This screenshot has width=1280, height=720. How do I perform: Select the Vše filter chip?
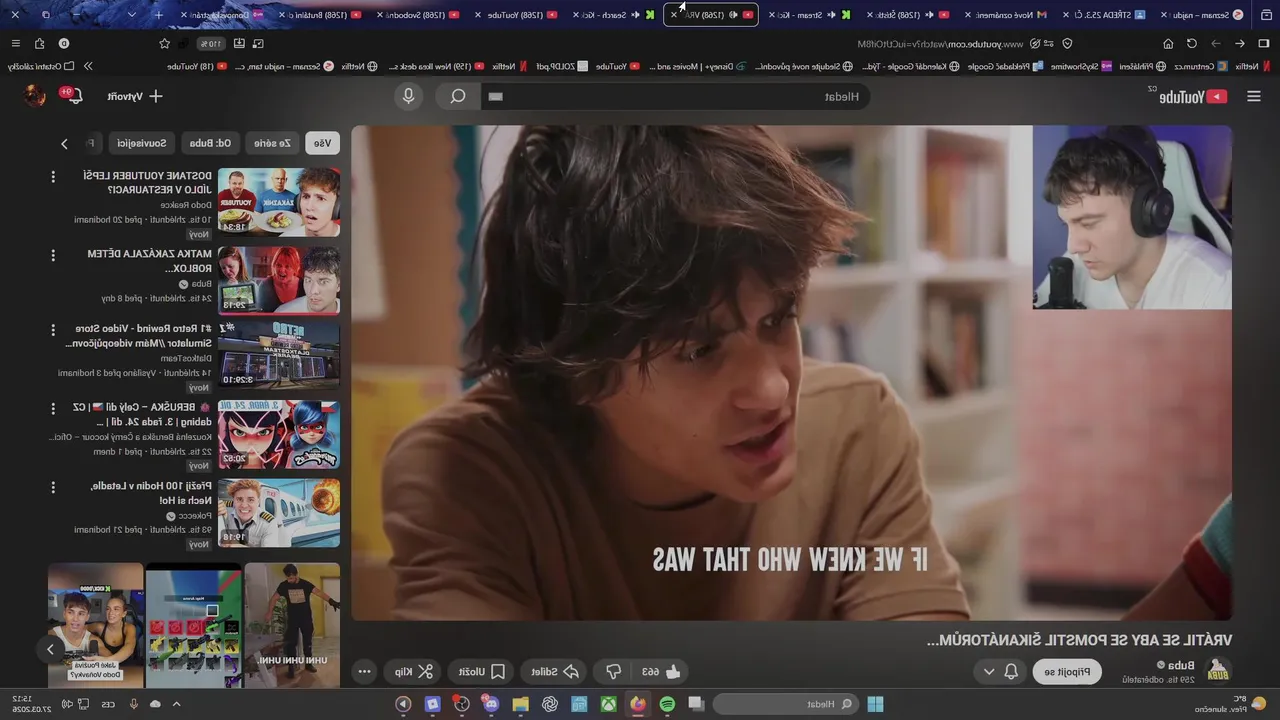[322, 143]
